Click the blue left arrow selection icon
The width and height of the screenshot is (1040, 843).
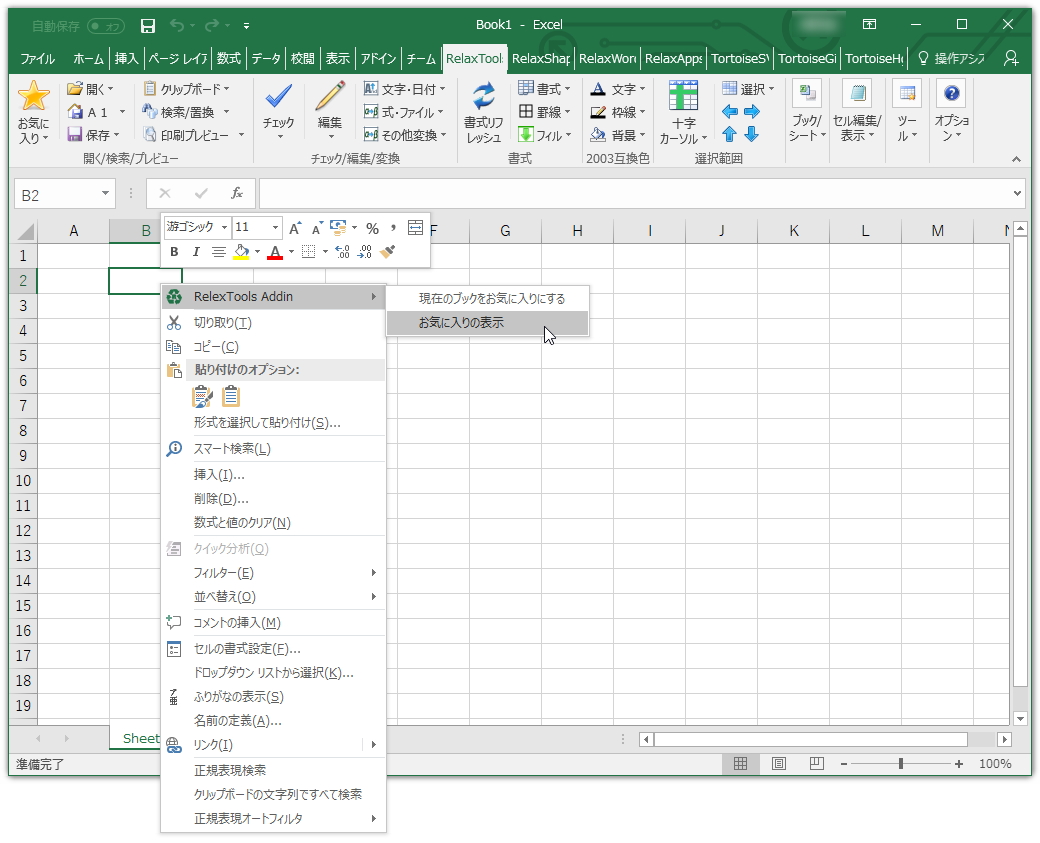coord(730,111)
